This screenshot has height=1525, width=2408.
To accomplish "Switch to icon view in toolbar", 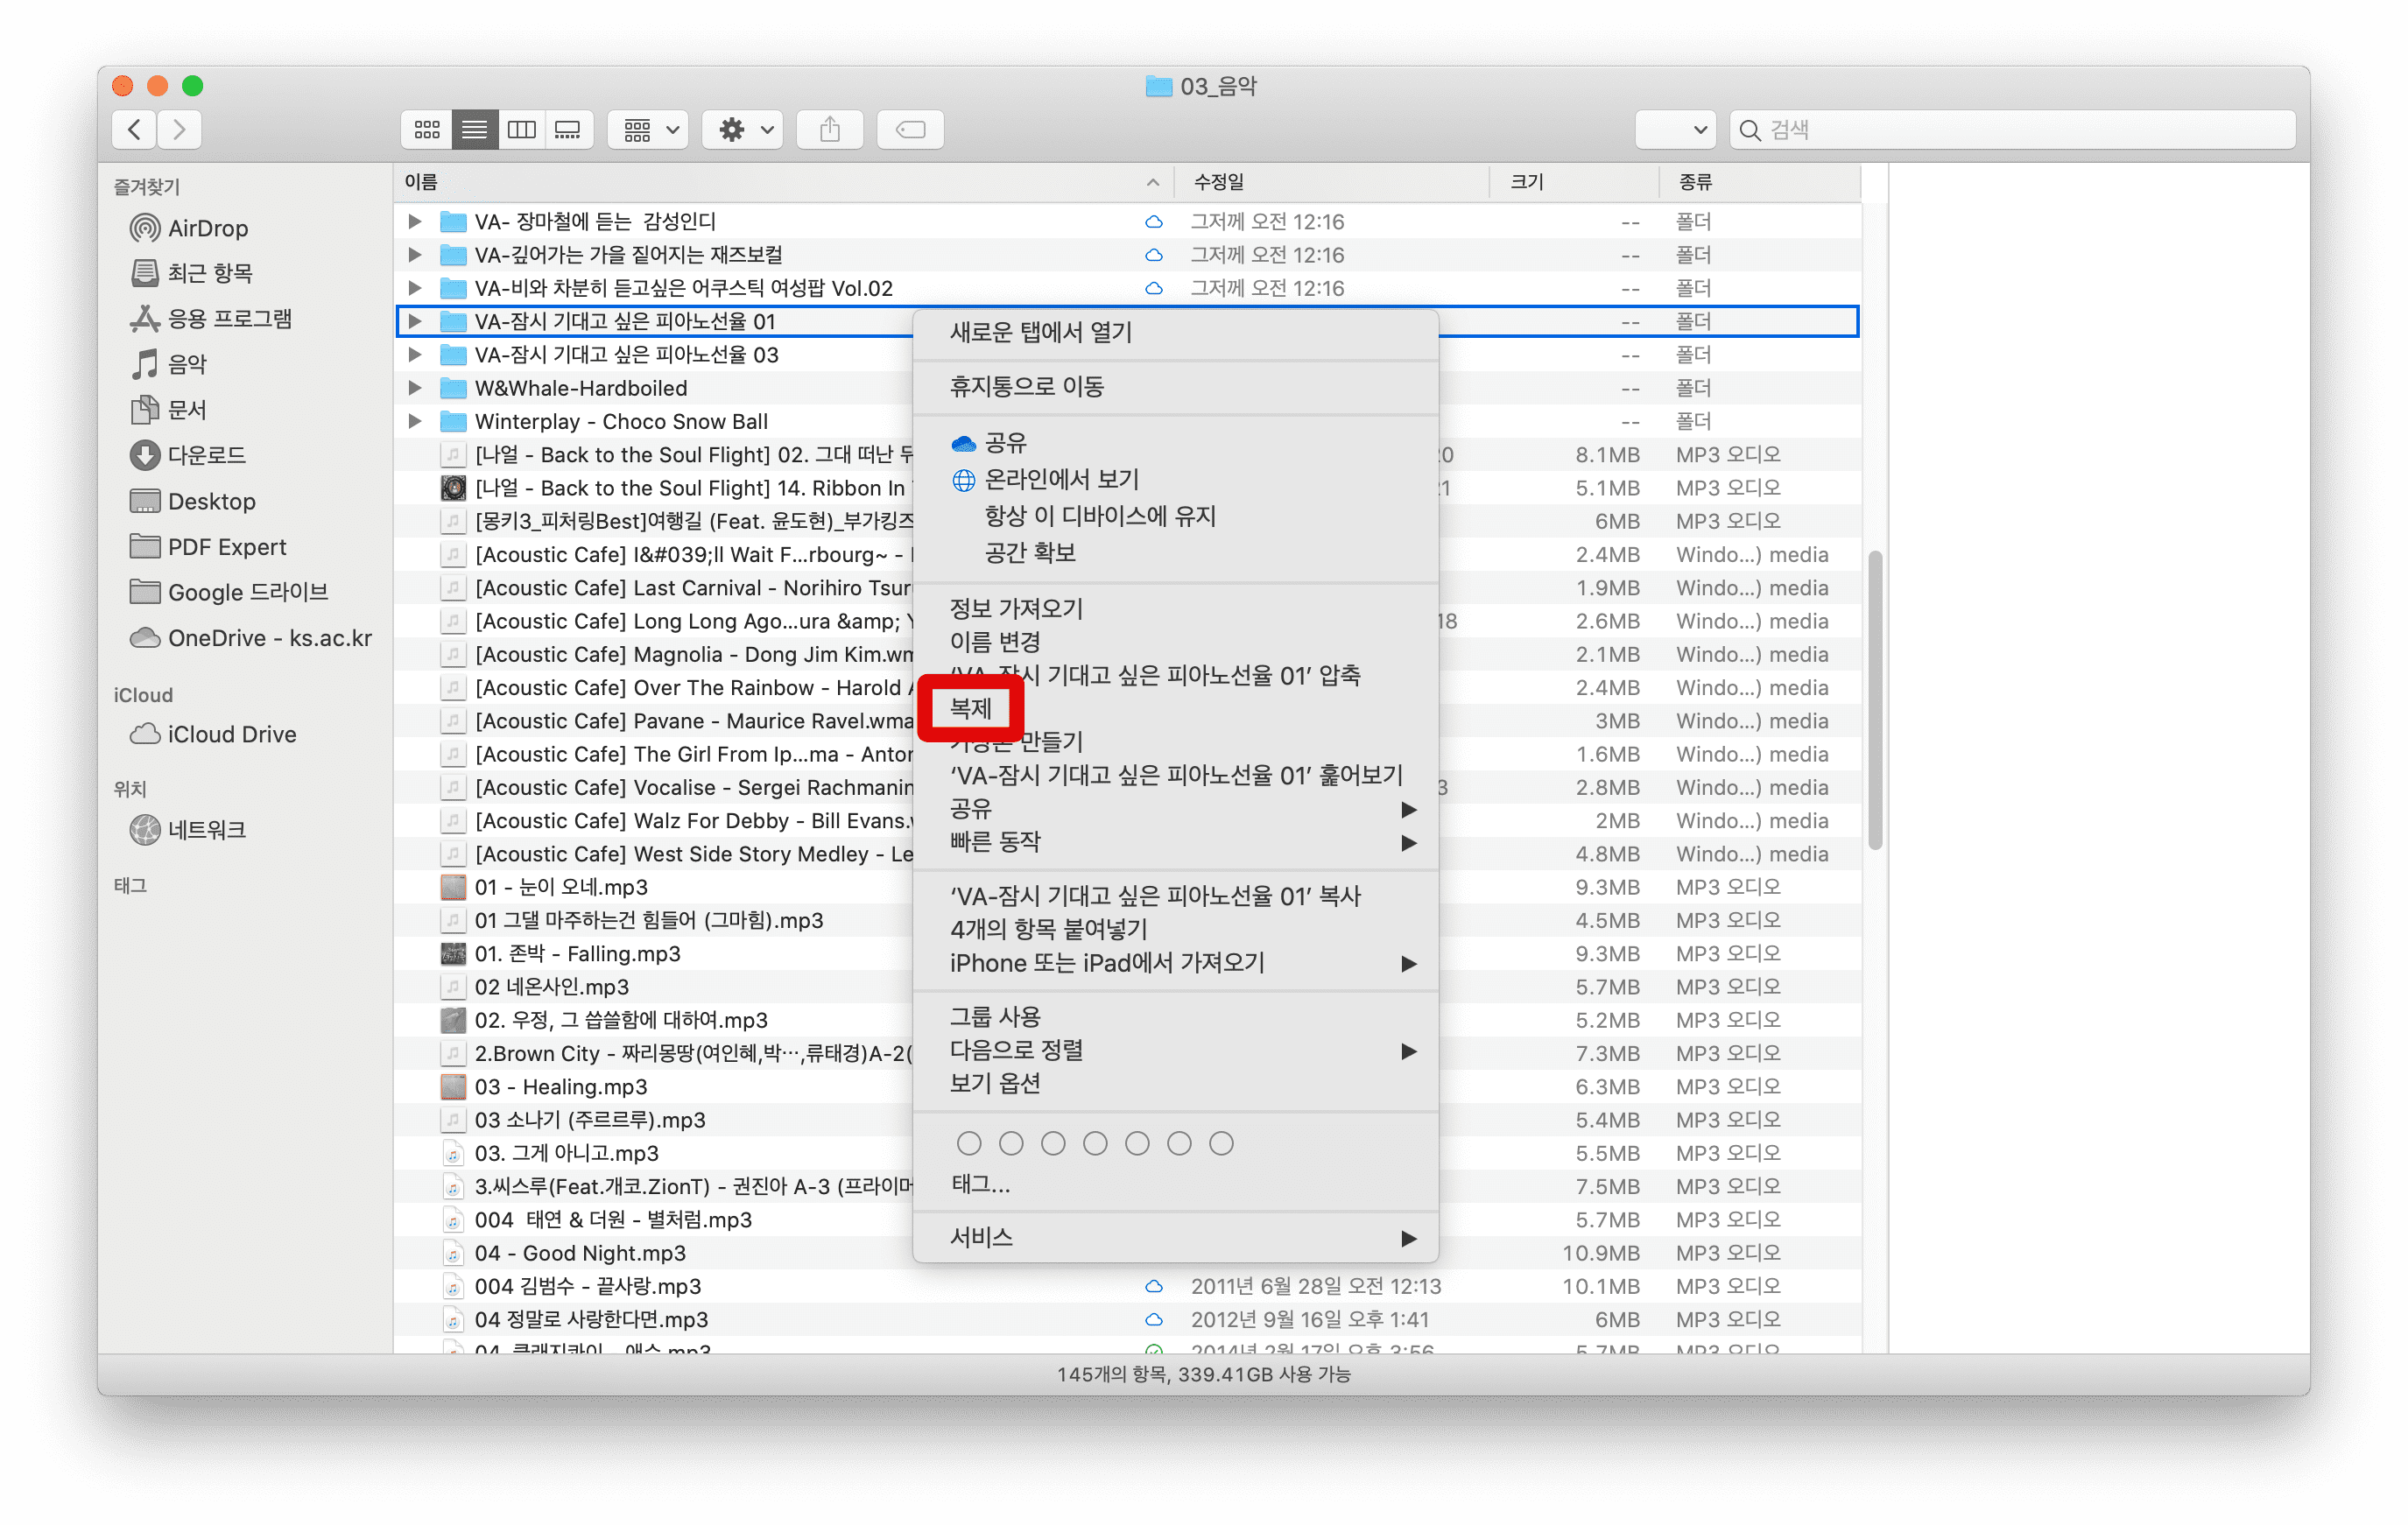I will [x=427, y=129].
